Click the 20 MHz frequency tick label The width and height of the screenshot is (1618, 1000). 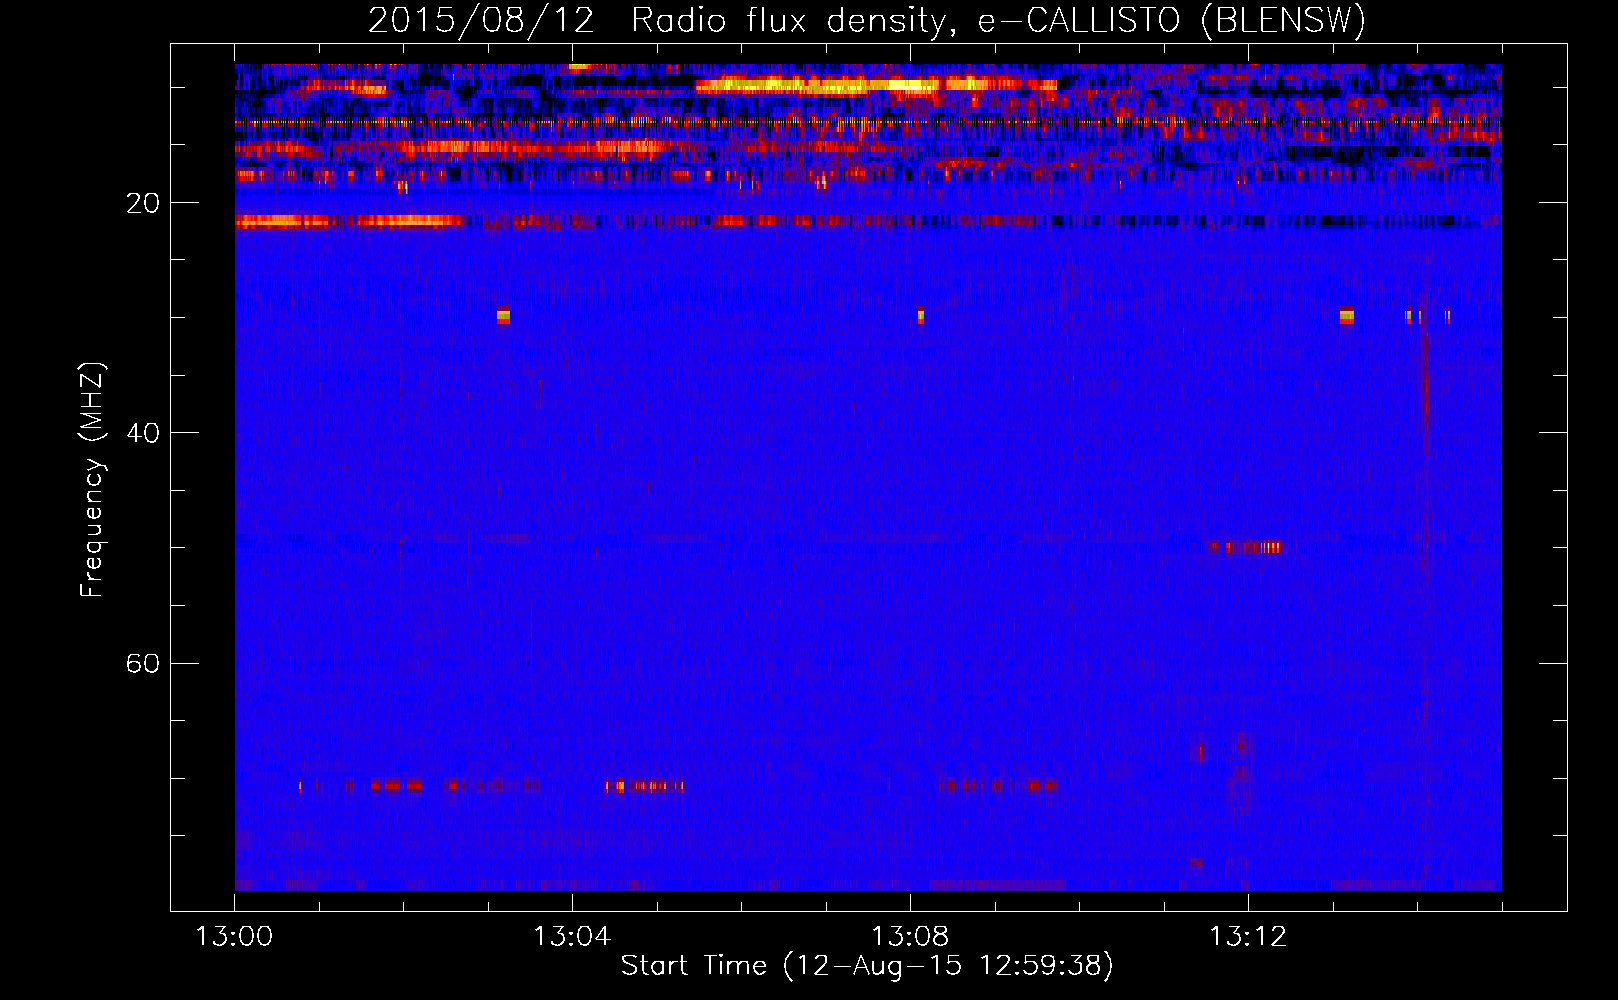pyautogui.click(x=142, y=203)
